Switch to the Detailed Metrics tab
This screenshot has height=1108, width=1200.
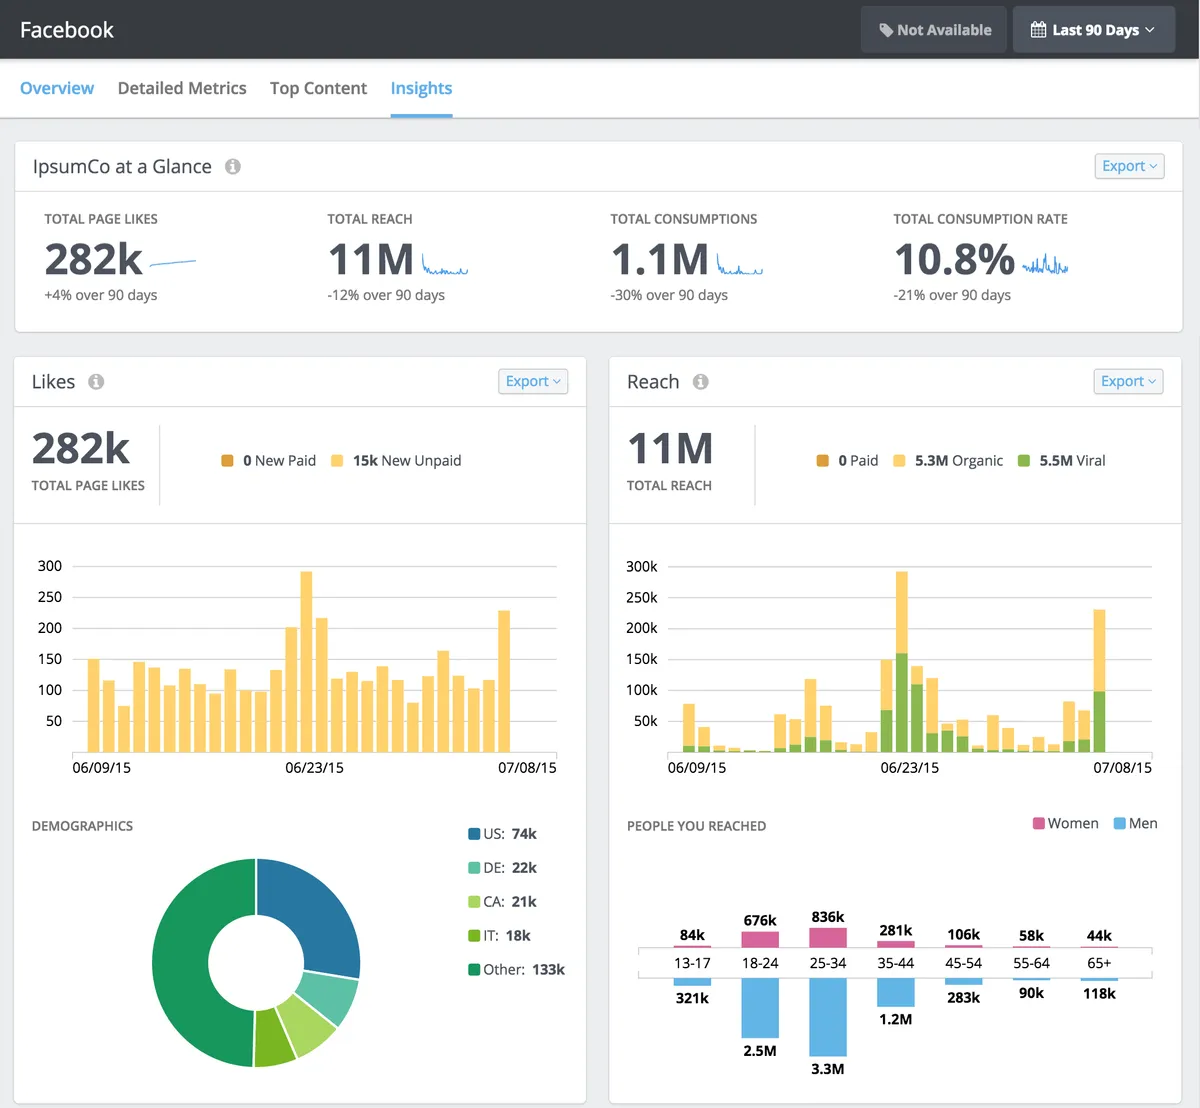[182, 88]
